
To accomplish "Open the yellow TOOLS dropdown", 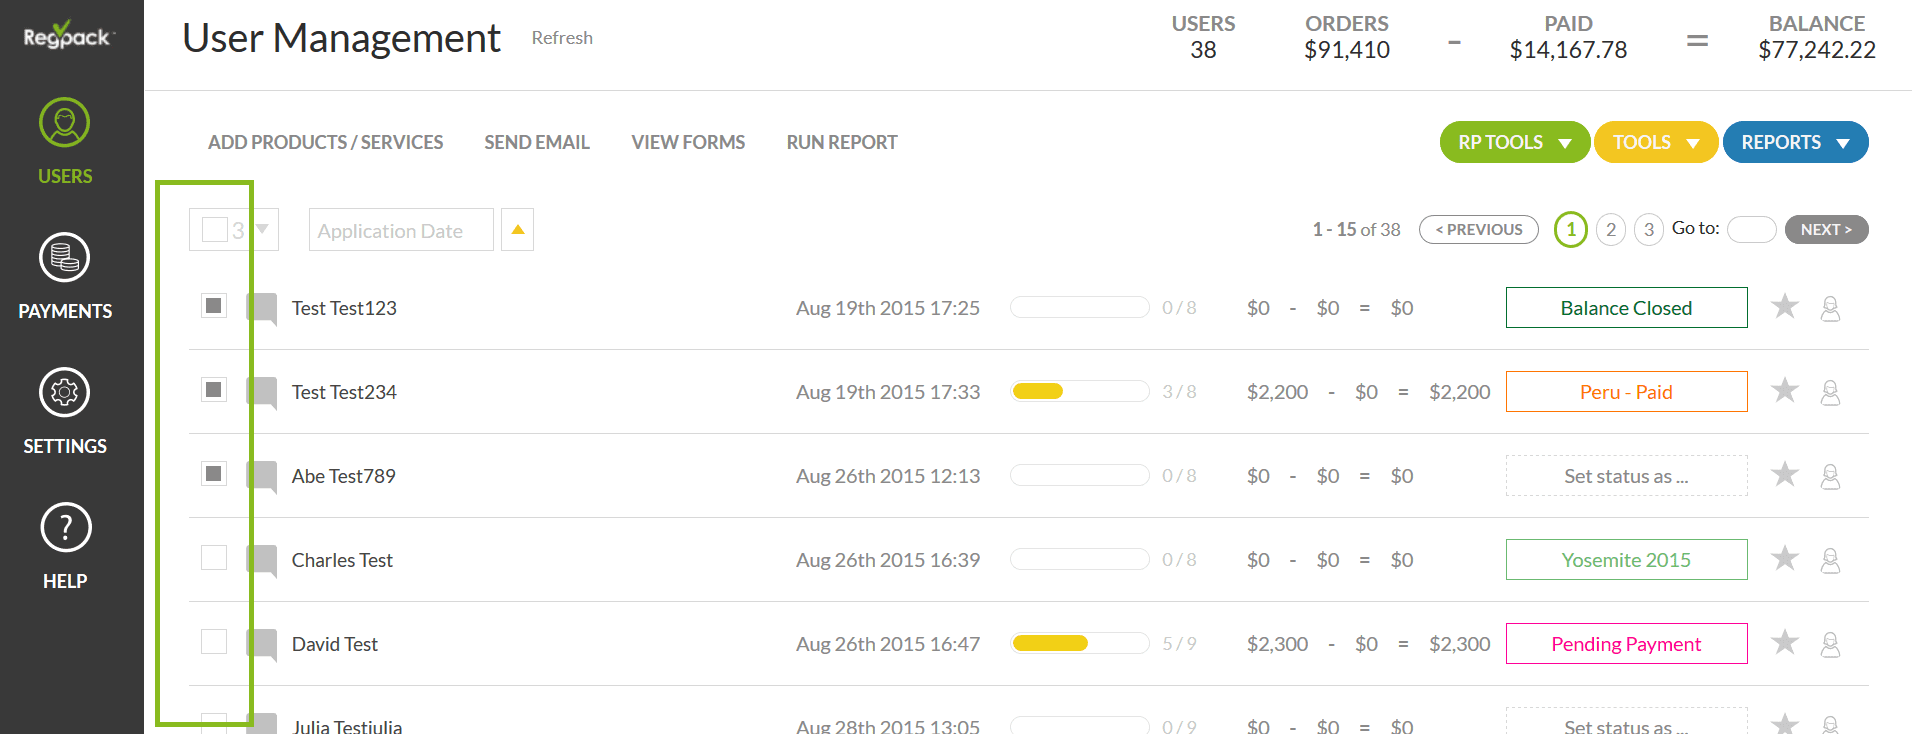I will [1655, 142].
